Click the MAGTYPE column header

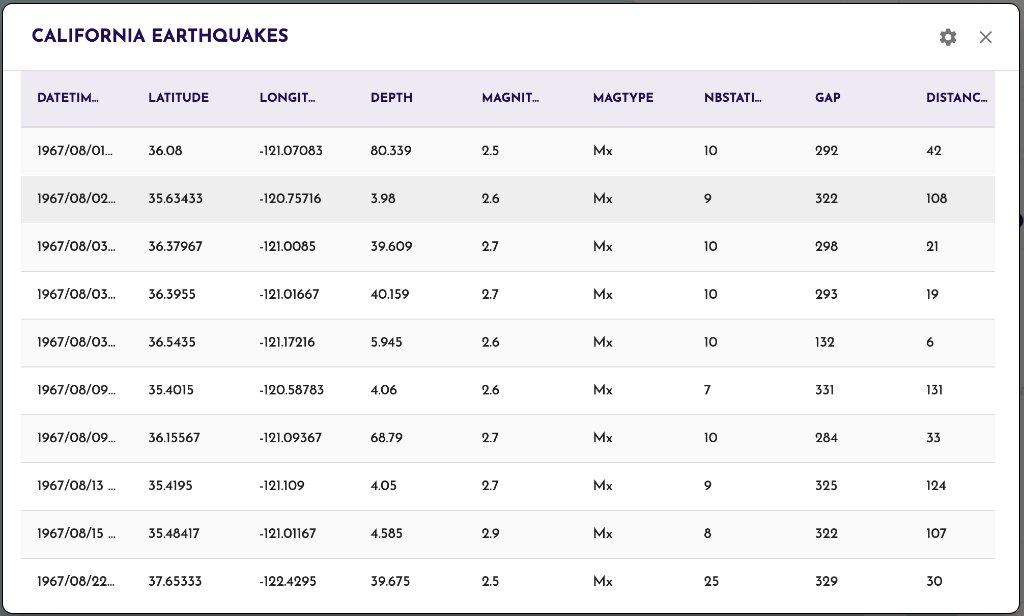pos(623,98)
